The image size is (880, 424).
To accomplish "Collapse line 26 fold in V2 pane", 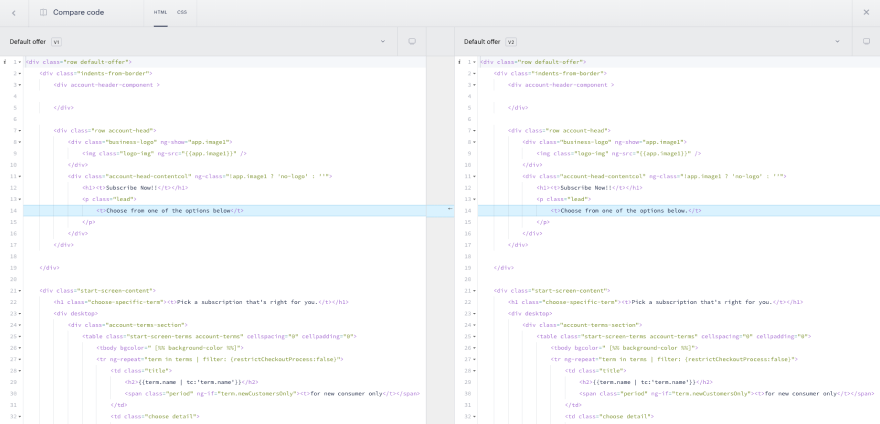I will (475, 348).
